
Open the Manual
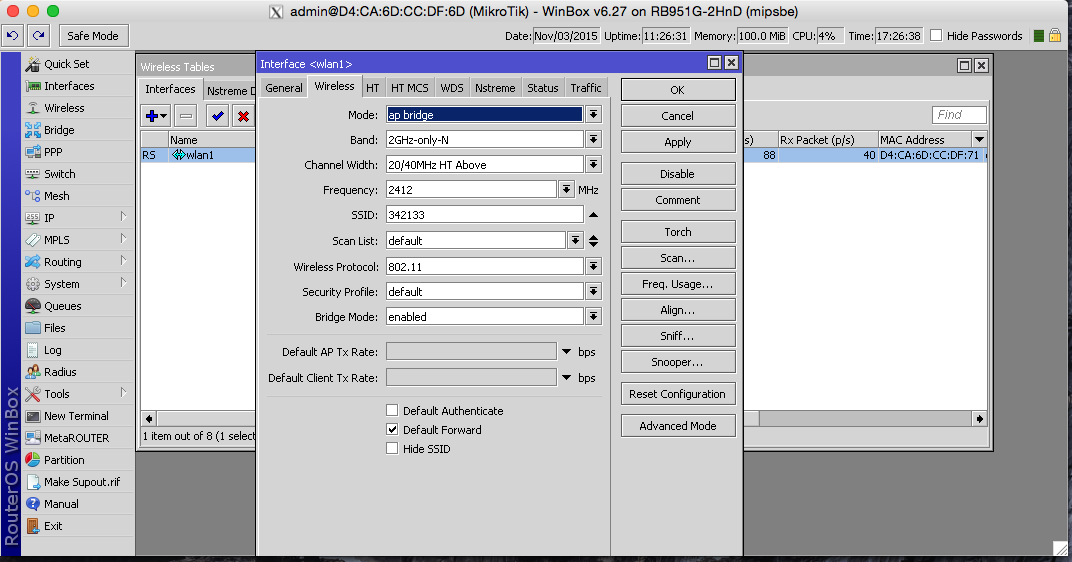point(78,504)
